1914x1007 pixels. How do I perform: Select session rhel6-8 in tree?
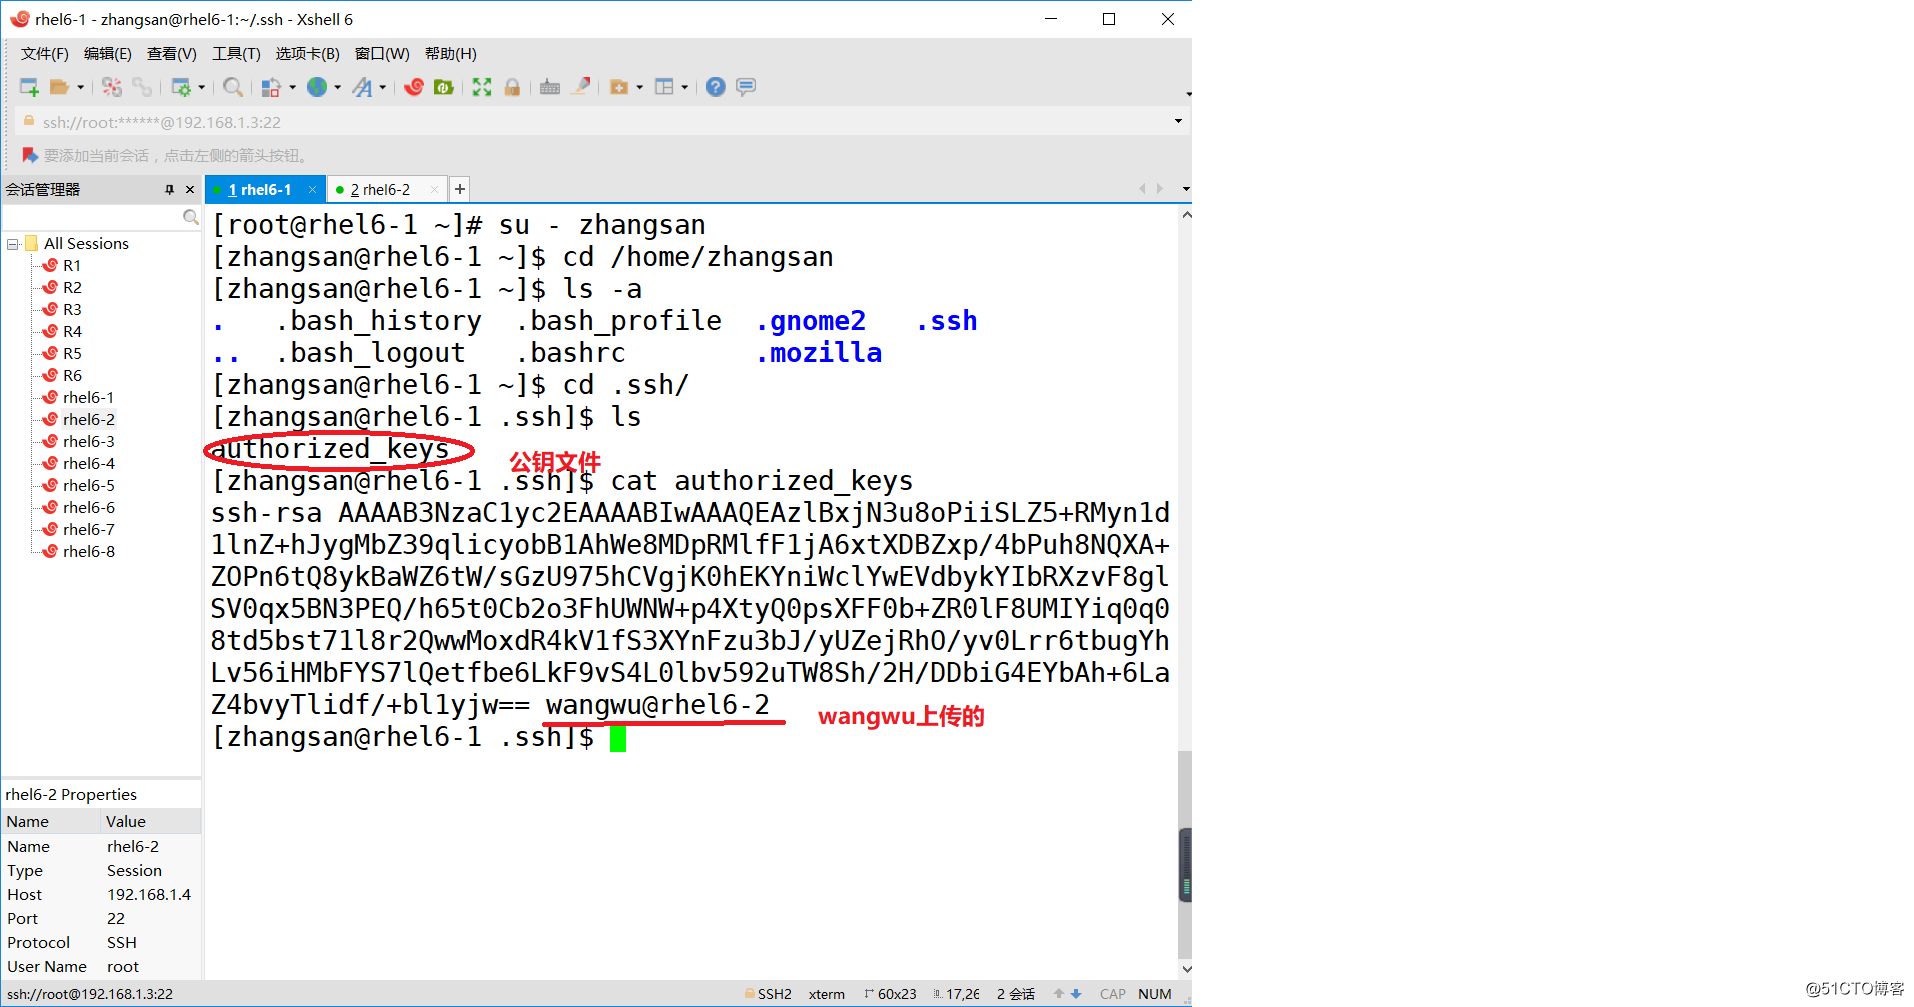coord(88,552)
